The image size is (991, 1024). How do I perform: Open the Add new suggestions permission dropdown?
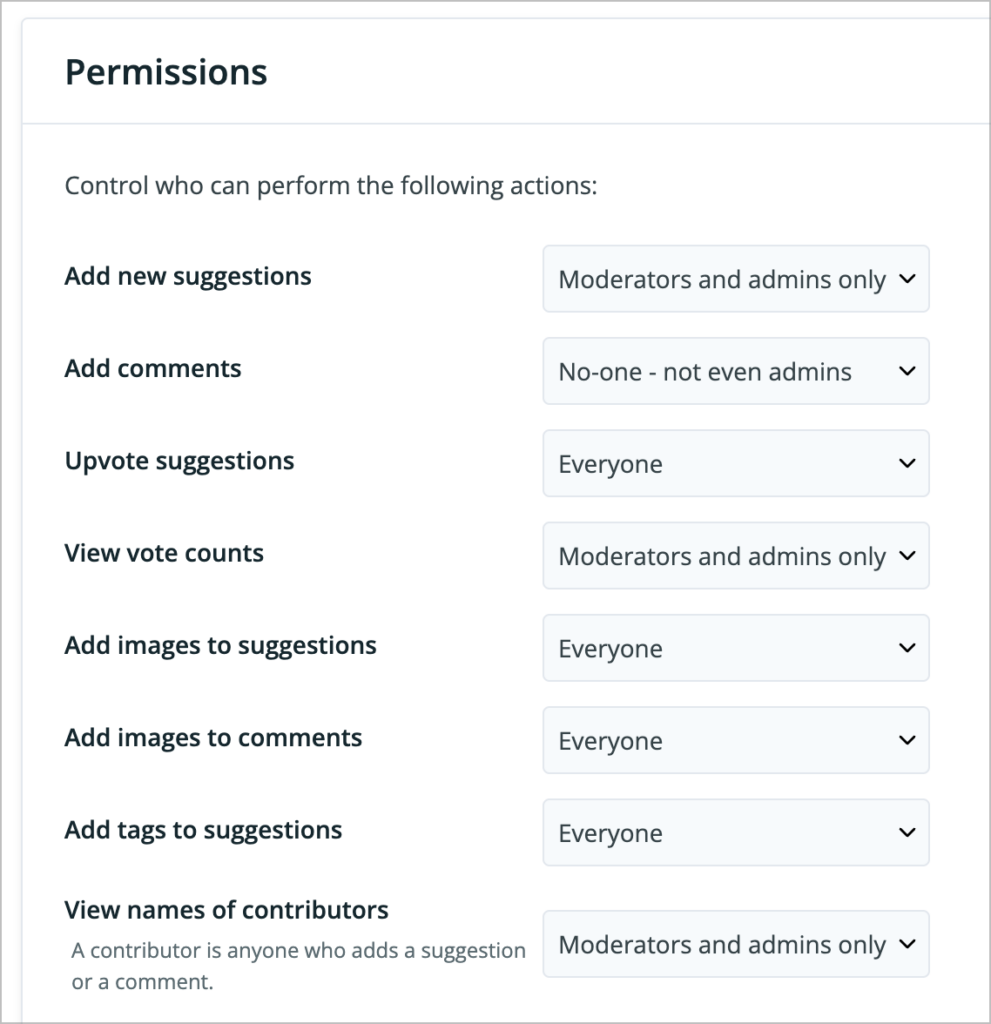click(736, 279)
